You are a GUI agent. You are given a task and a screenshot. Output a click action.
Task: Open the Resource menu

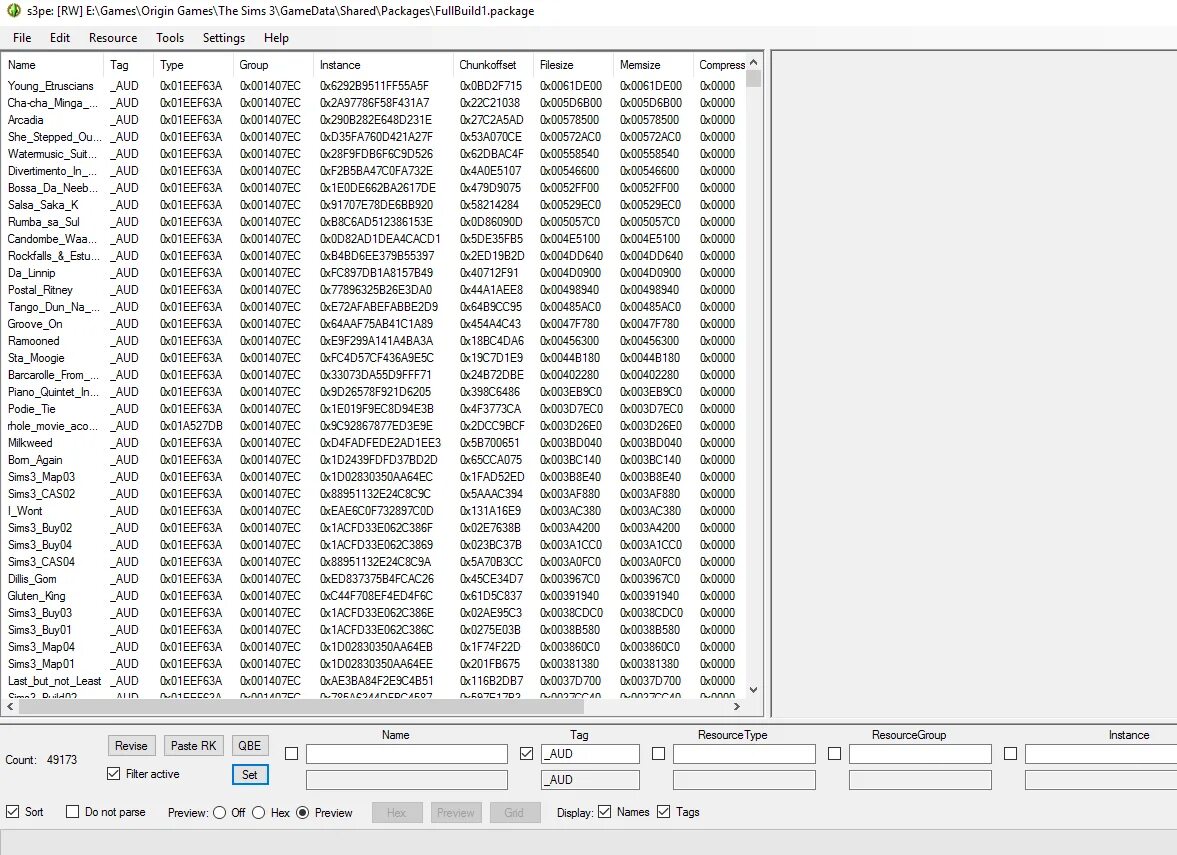[x=113, y=38]
